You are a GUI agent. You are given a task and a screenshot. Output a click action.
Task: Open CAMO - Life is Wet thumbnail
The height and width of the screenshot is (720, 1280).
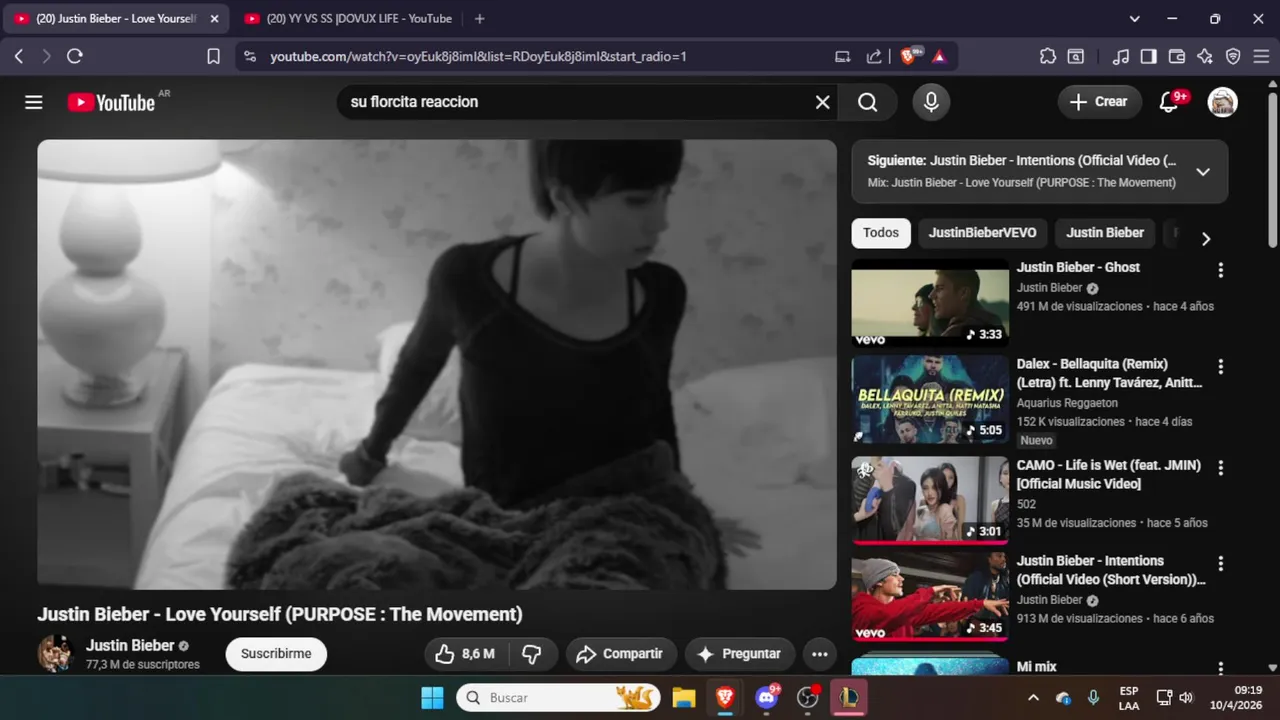[930, 501]
